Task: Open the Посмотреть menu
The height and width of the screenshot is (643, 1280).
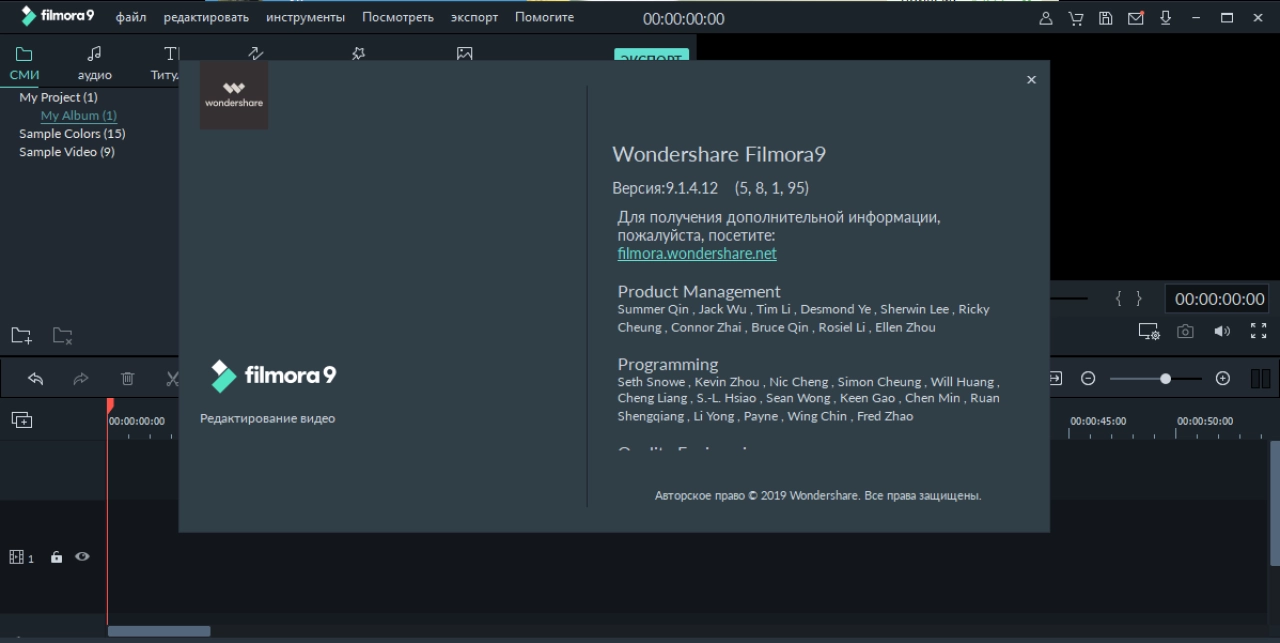Action: [x=398, y=17]
